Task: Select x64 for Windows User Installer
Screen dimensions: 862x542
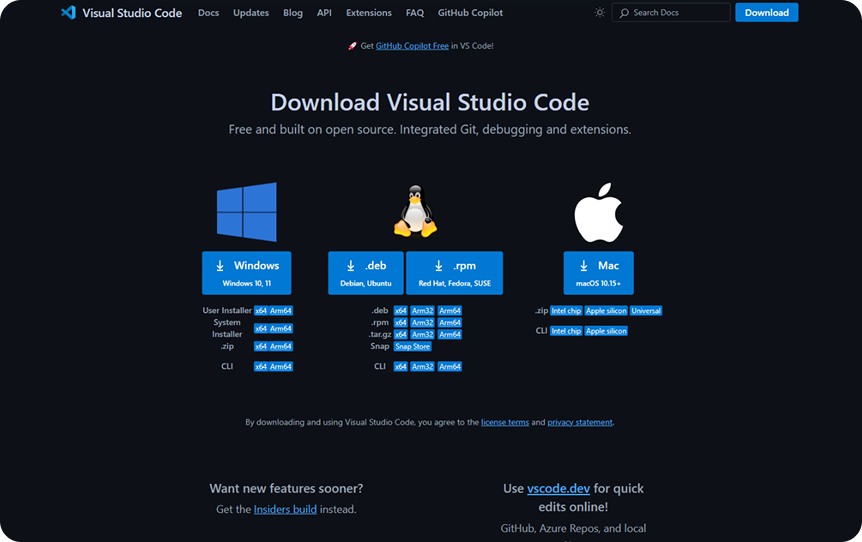Action: tap(261, 311)
